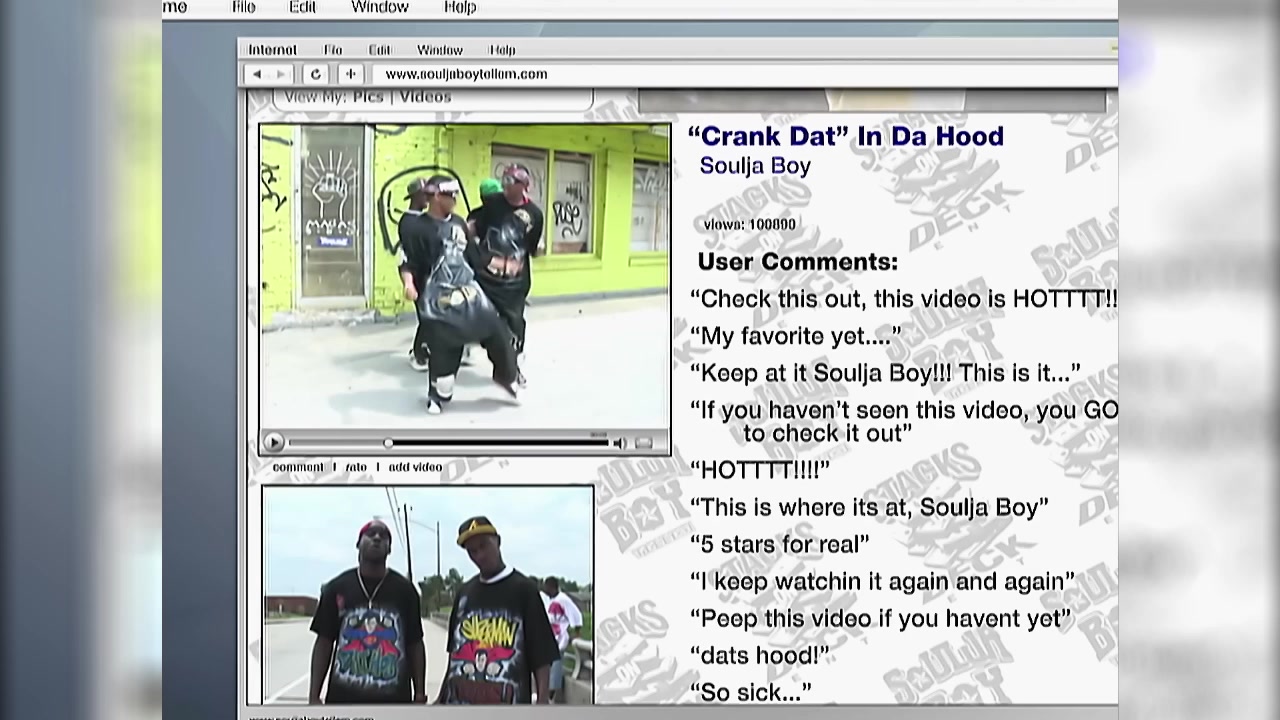Open the Pics link next to View My
Viewport: 1280px width, 720px height.
[368, 97]
